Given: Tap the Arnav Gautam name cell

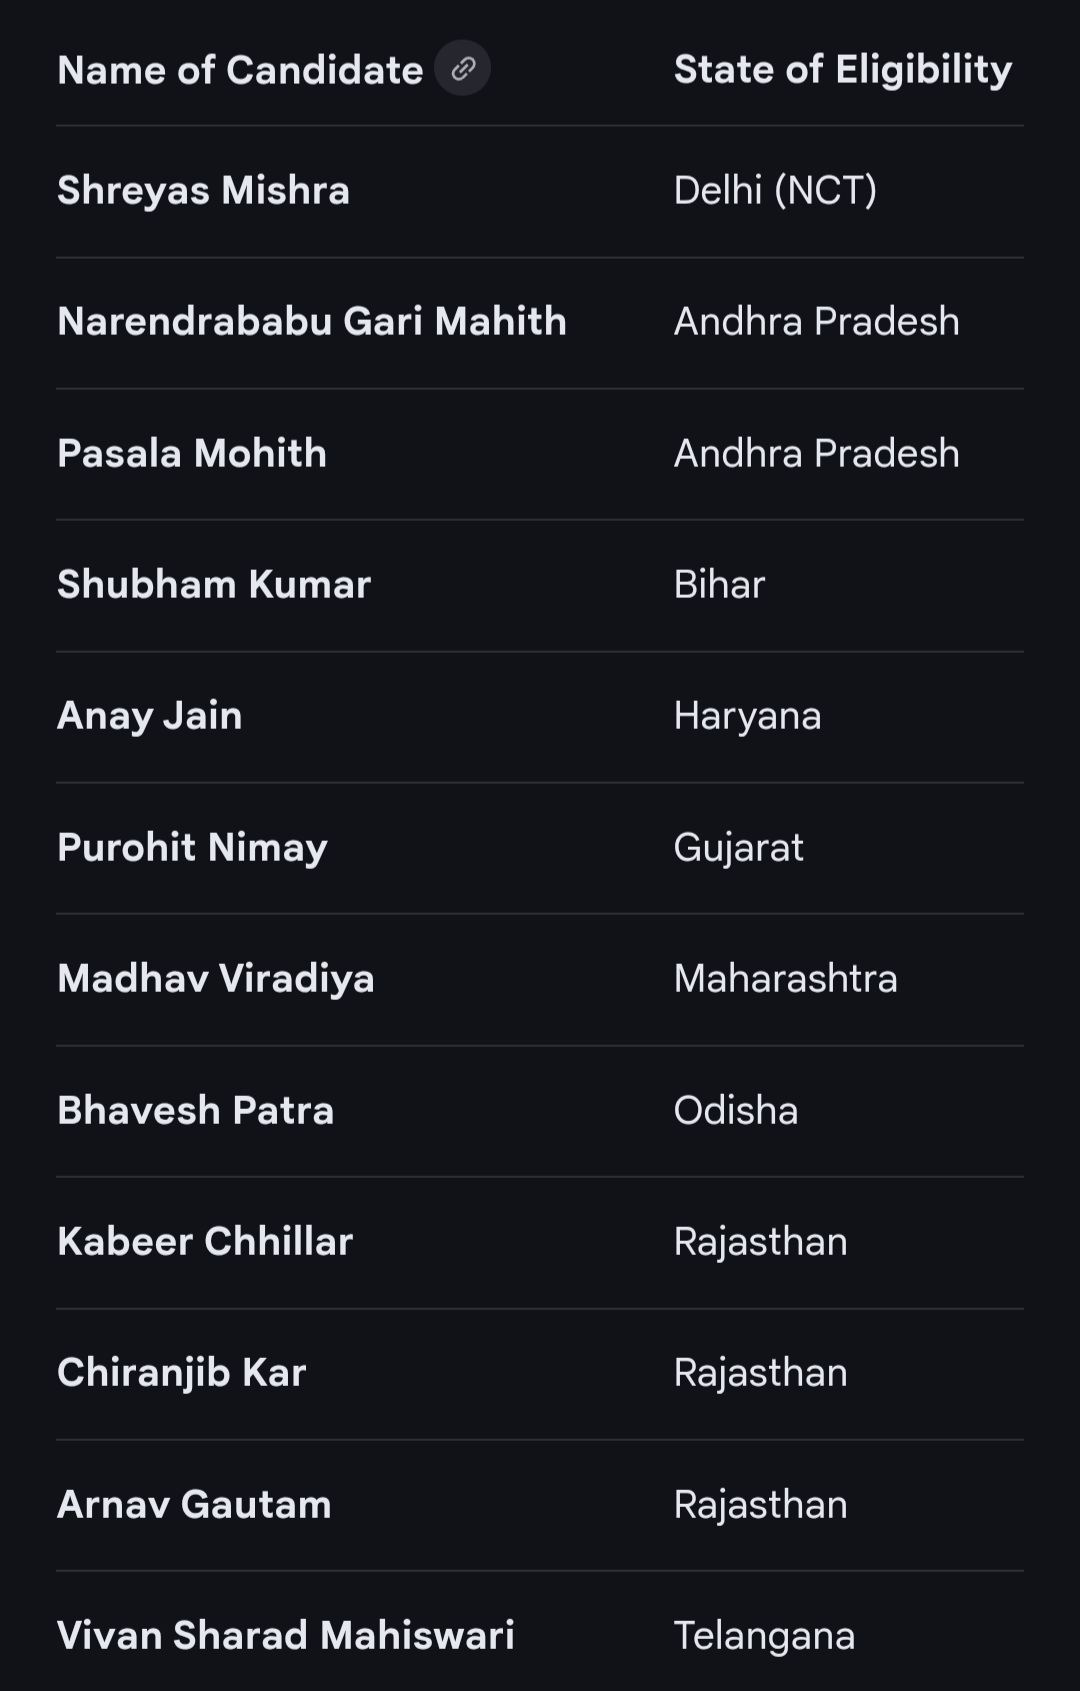Looking at the screenshot, I should click(x=194, y=1504).
